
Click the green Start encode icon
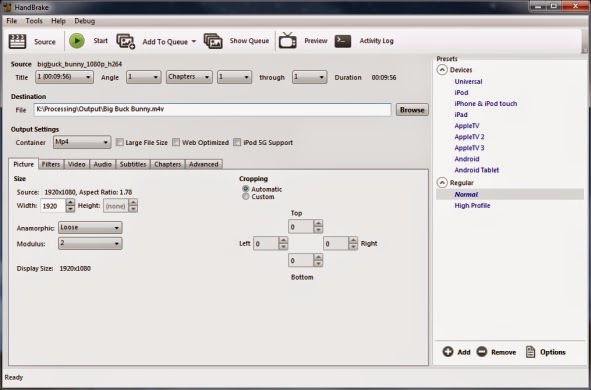point(77,41)
